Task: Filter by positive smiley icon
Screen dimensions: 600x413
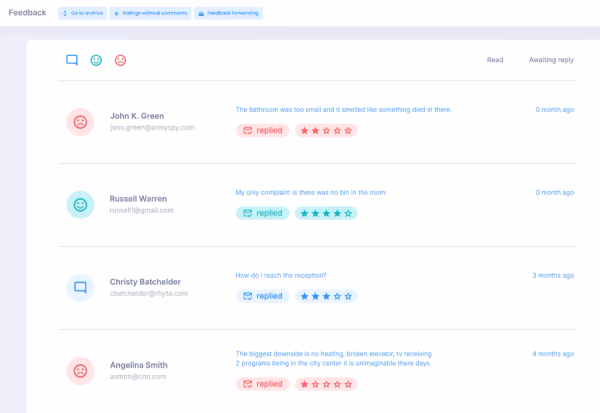Action: [x=96, y=60]
